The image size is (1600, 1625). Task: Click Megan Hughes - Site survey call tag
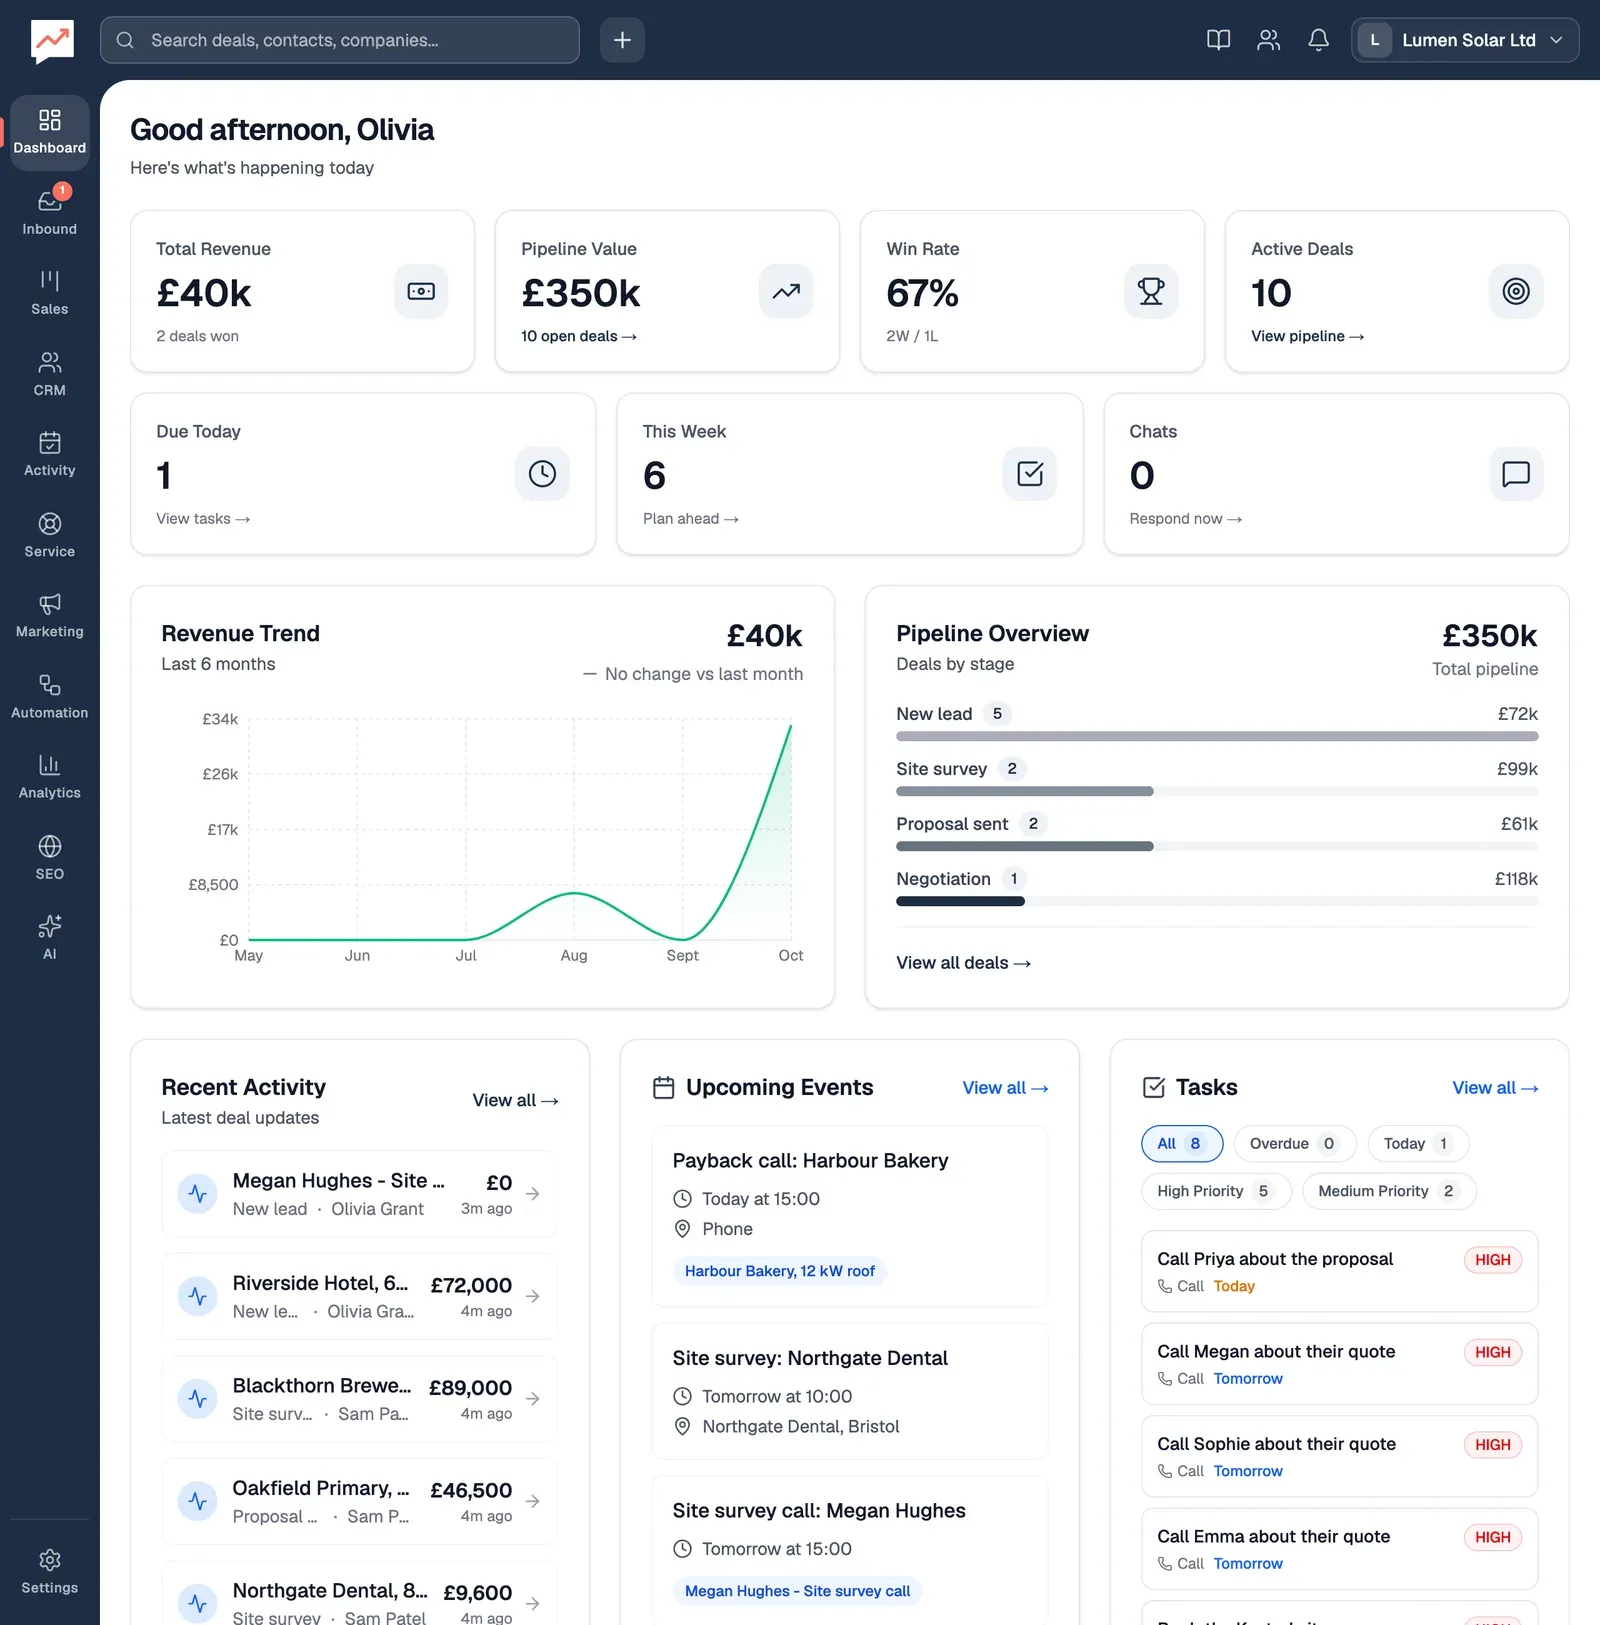pos(797,1591)
